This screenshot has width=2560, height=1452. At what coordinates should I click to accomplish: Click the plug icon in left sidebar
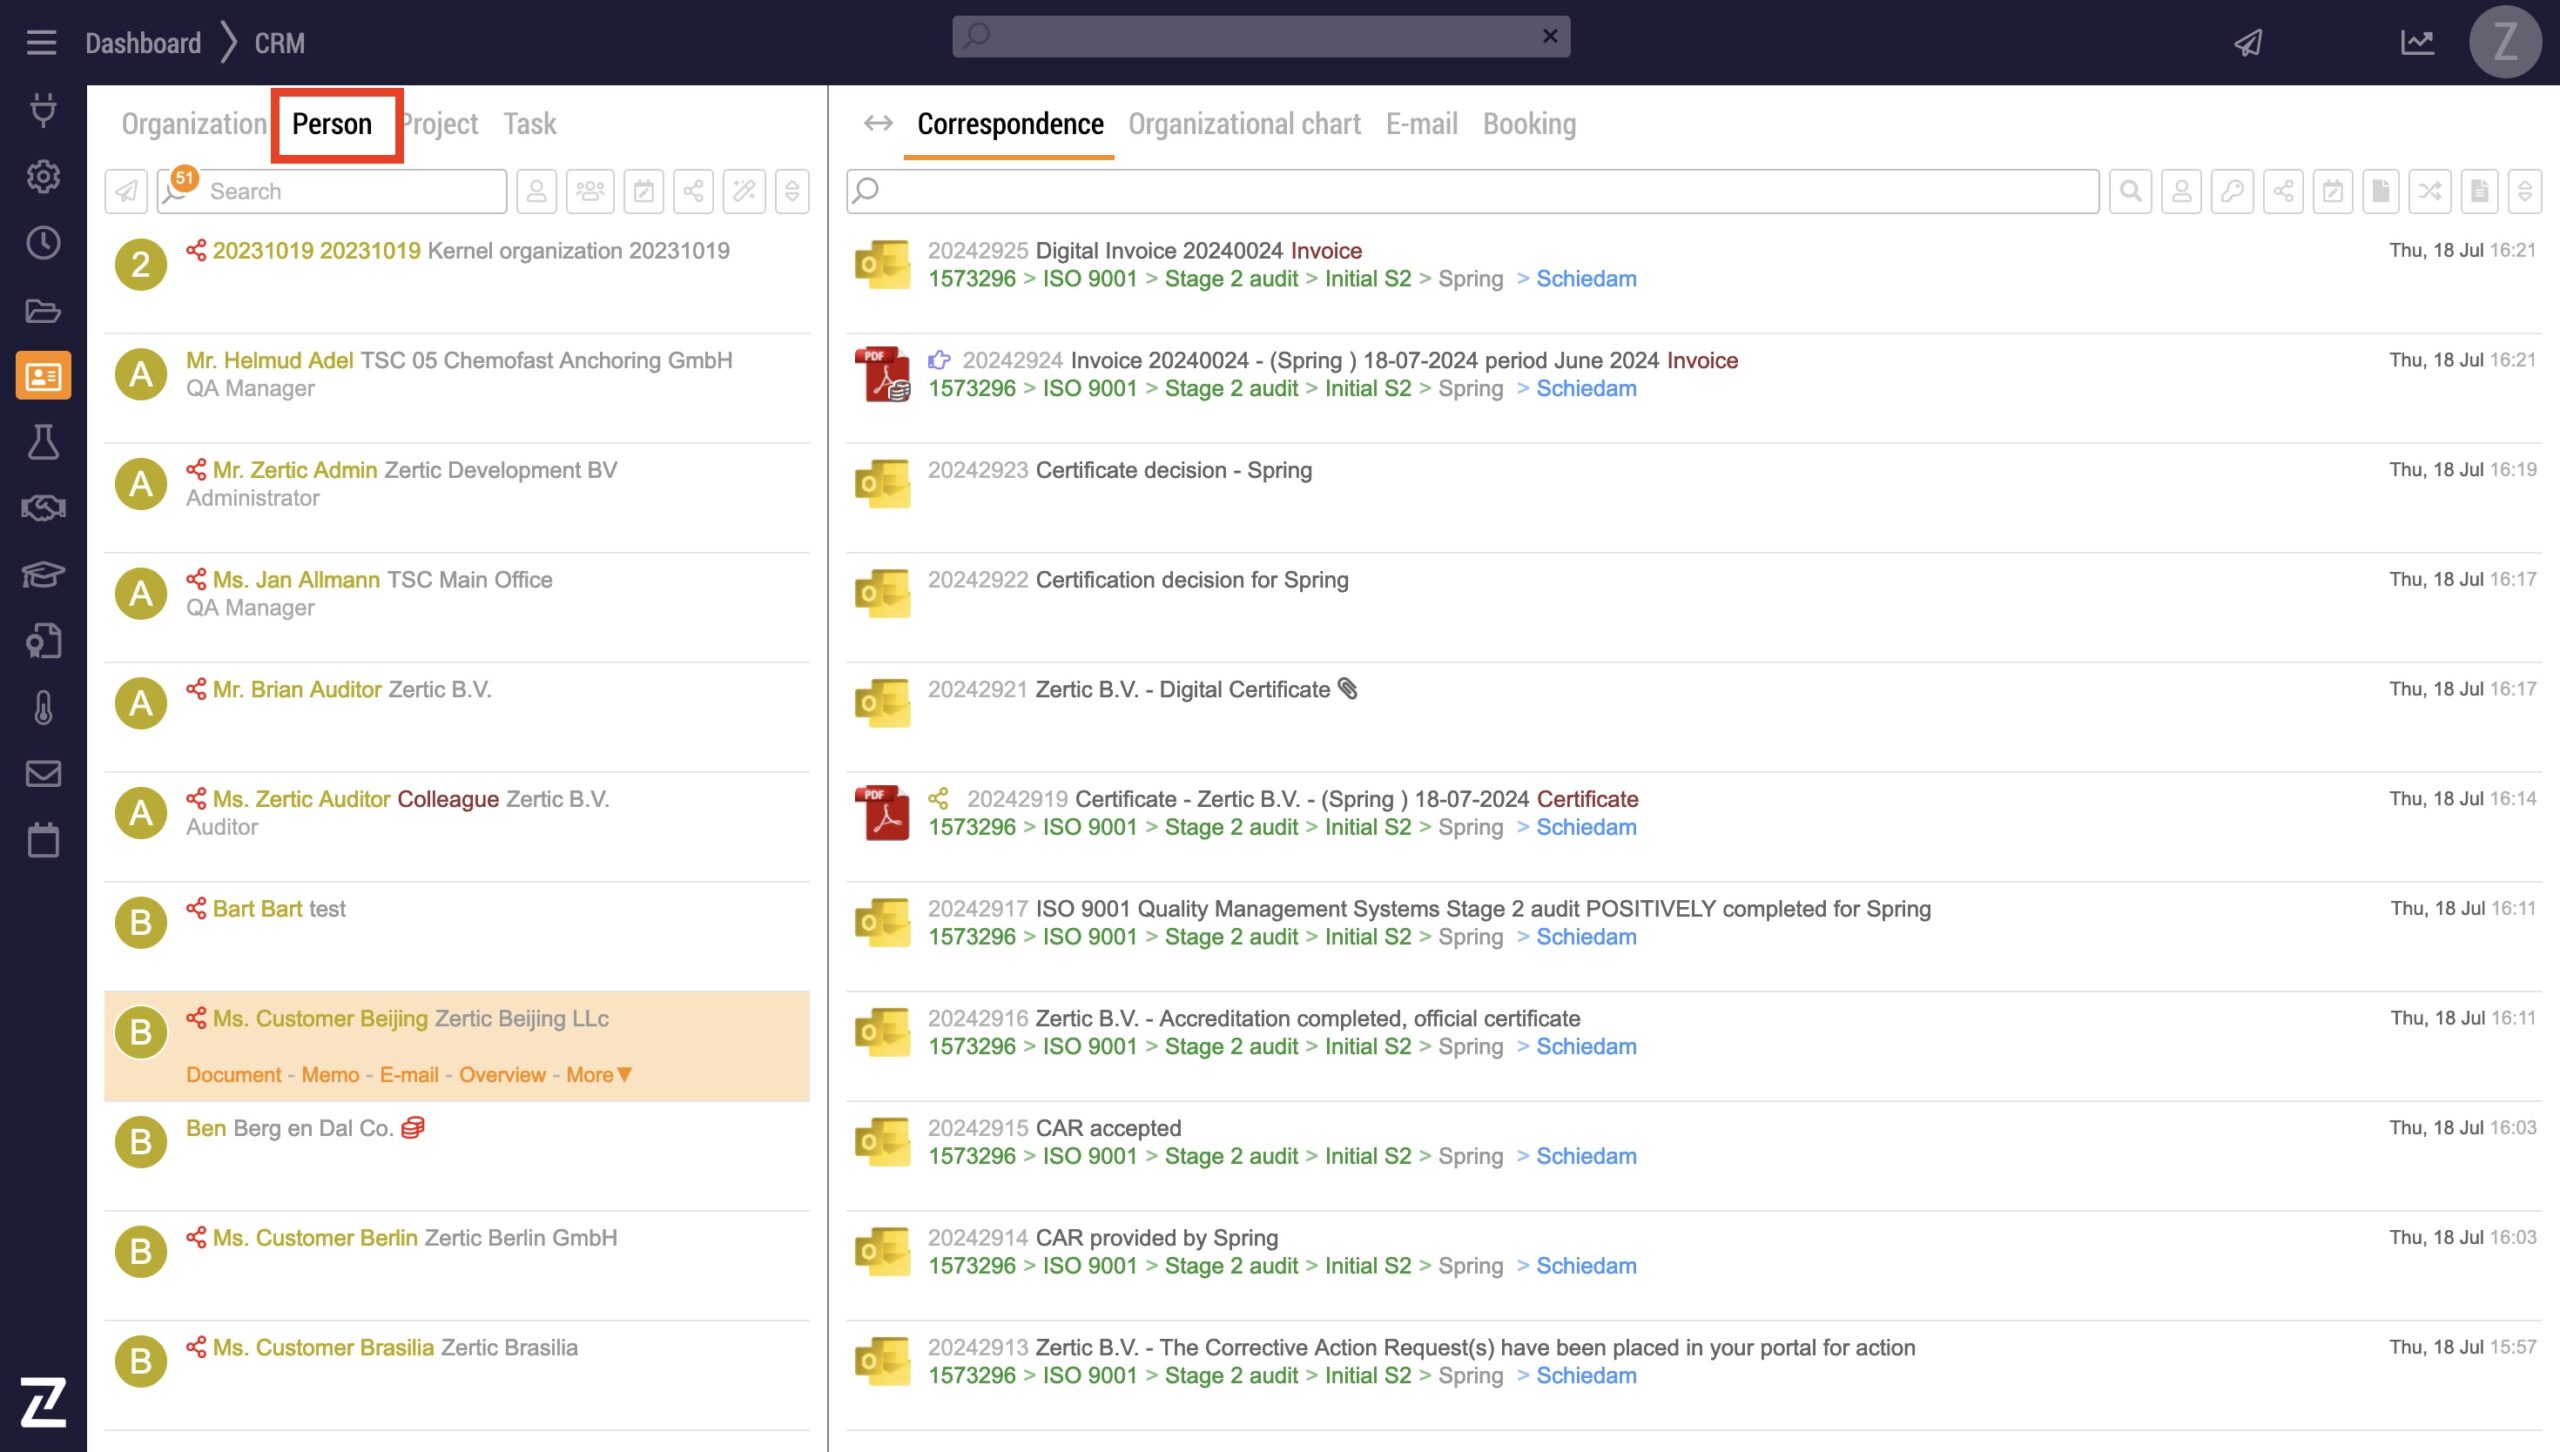coord(43,109)
